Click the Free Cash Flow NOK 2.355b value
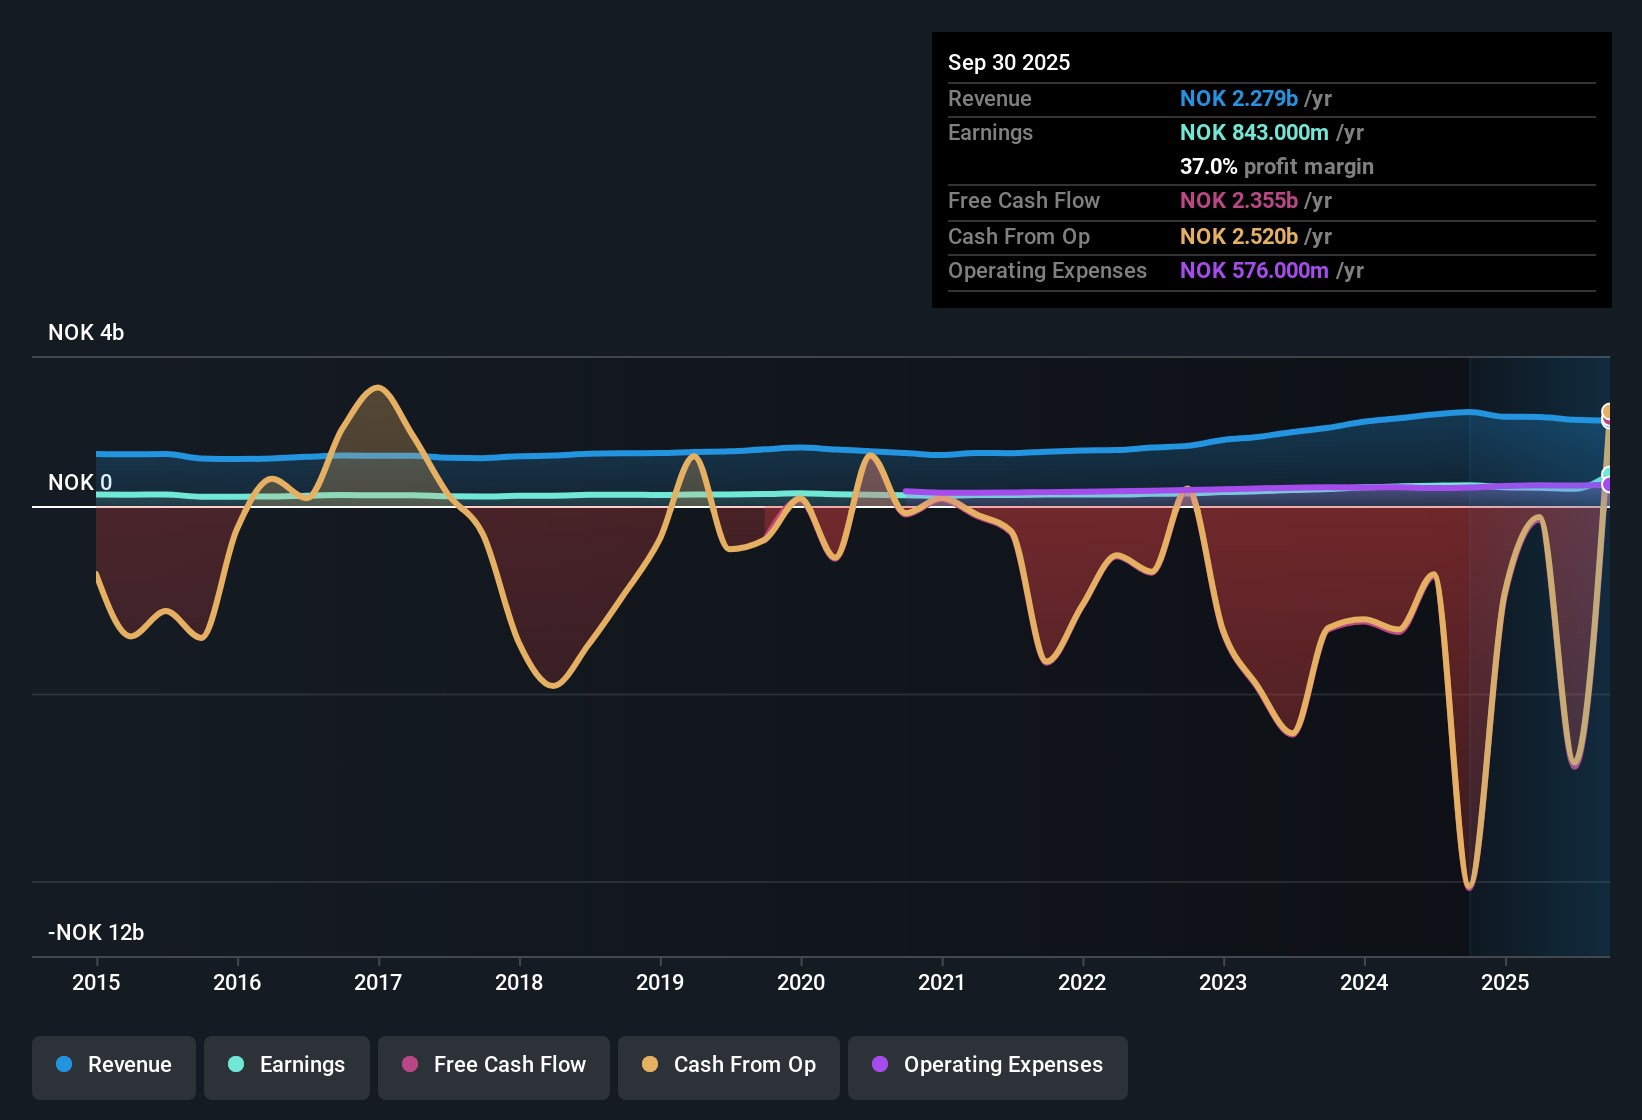Viewport: 1642px width, 1120px height. coord(1239,201)
